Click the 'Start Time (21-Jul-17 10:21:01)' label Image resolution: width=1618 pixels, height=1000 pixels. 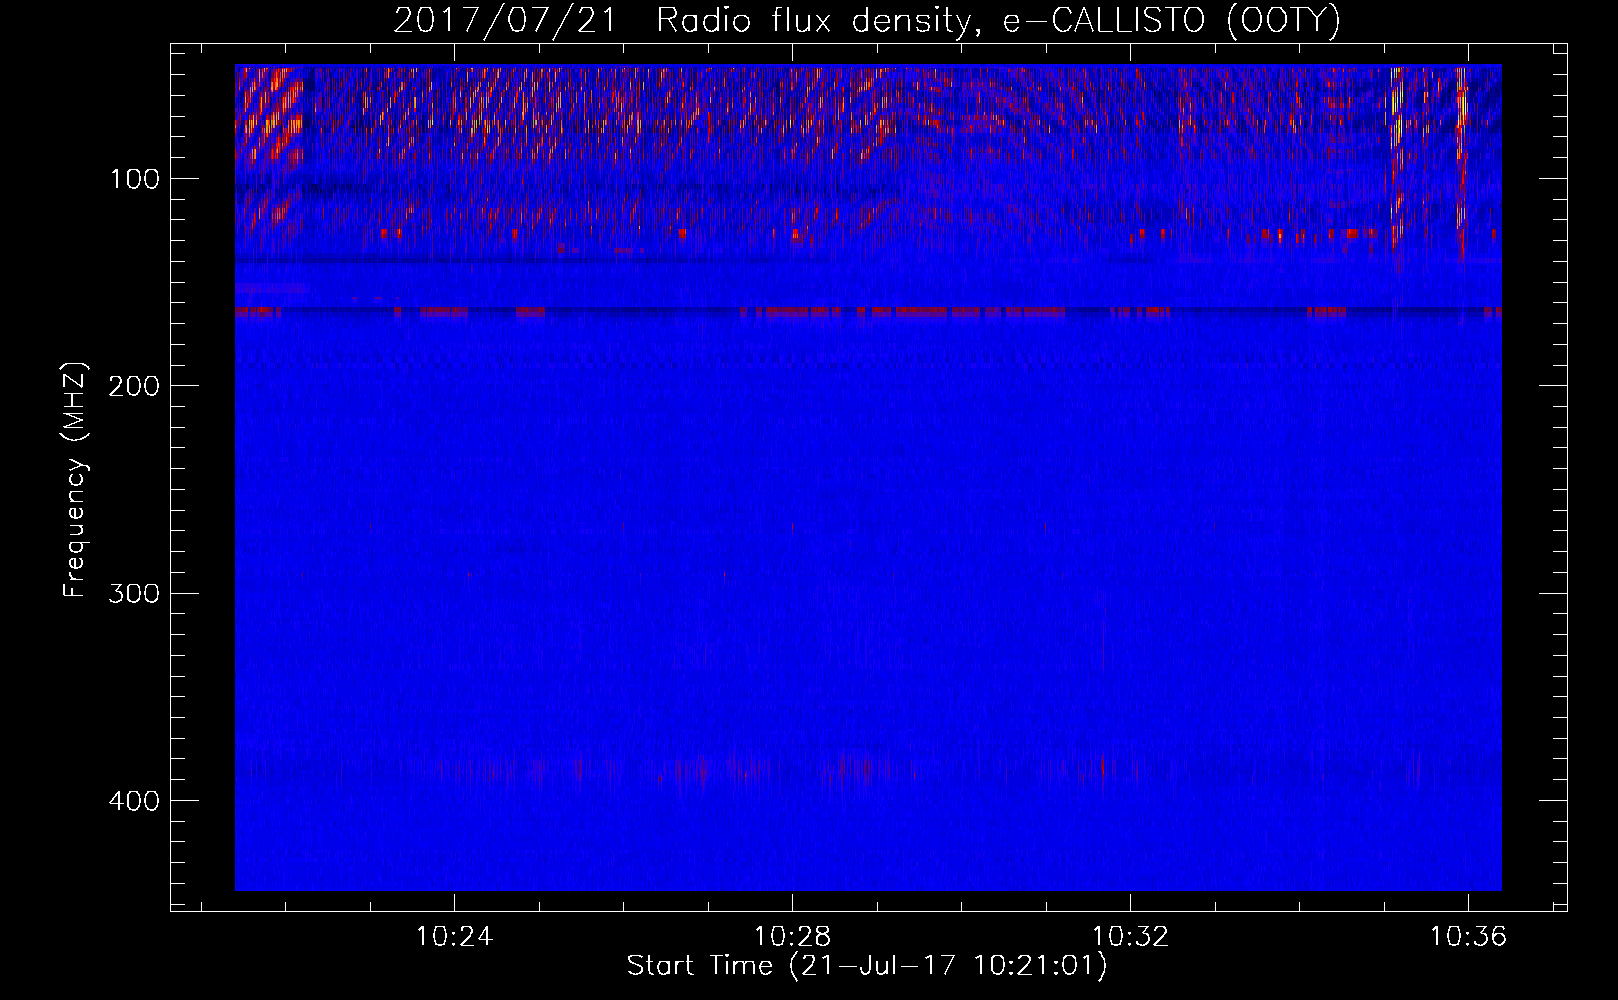pyautogui.click(x=867, y=966)
